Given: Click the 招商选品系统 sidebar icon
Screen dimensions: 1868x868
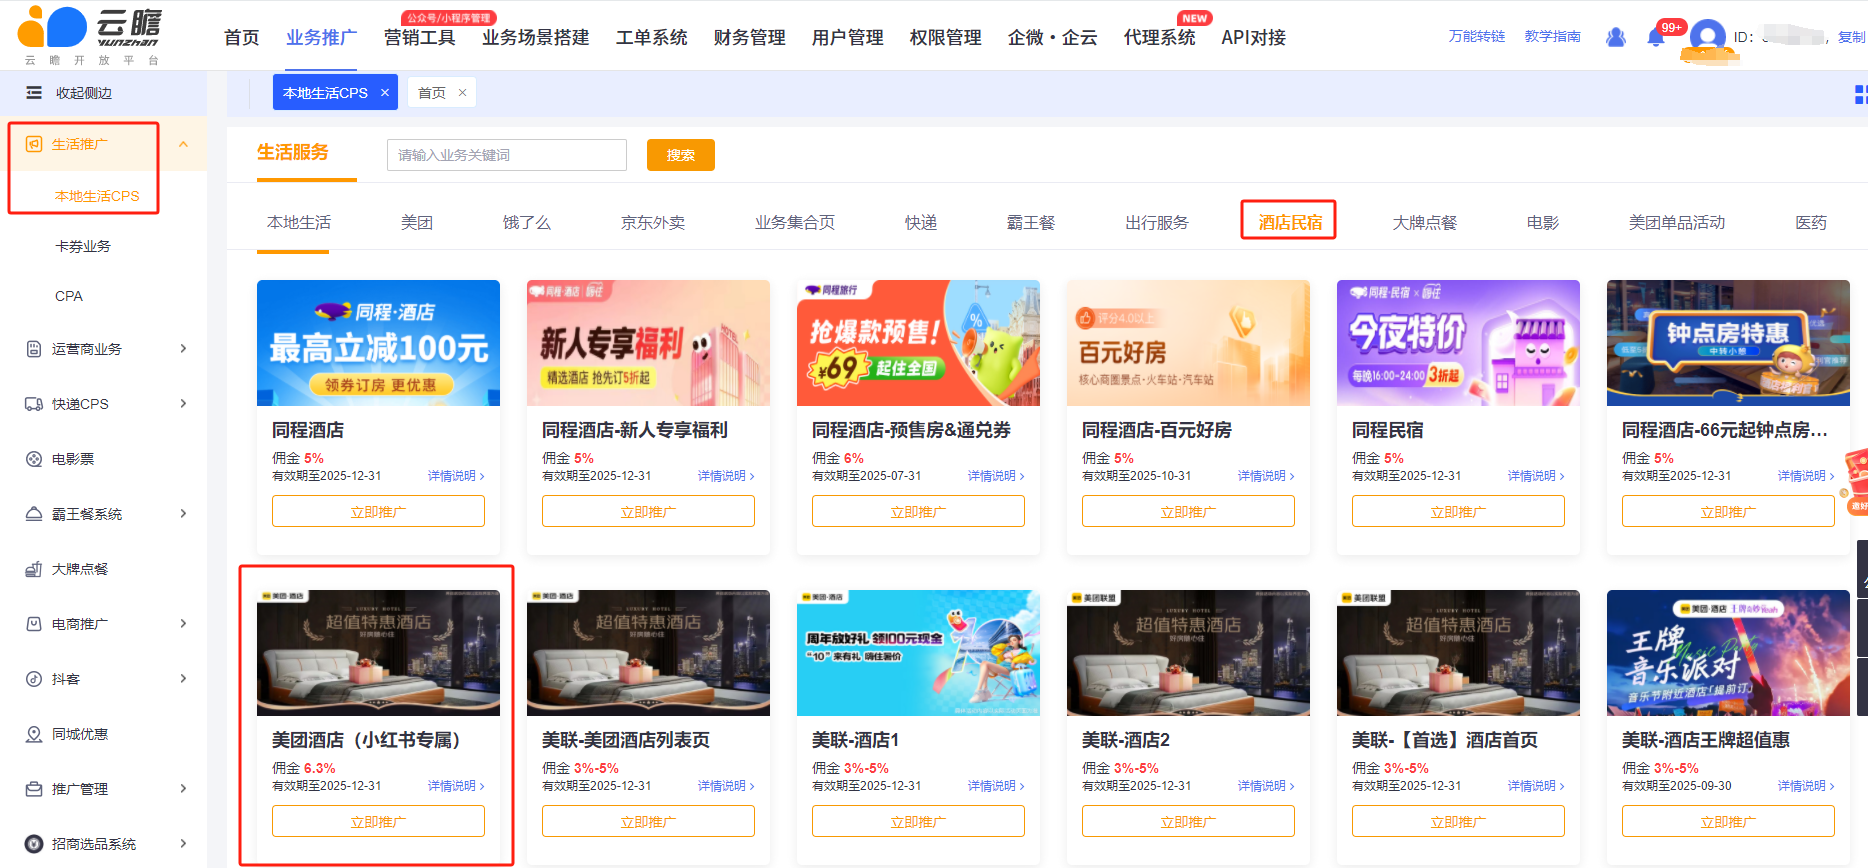Looking at the screenshot, I should pyautogui.click(x=34, y=844).
